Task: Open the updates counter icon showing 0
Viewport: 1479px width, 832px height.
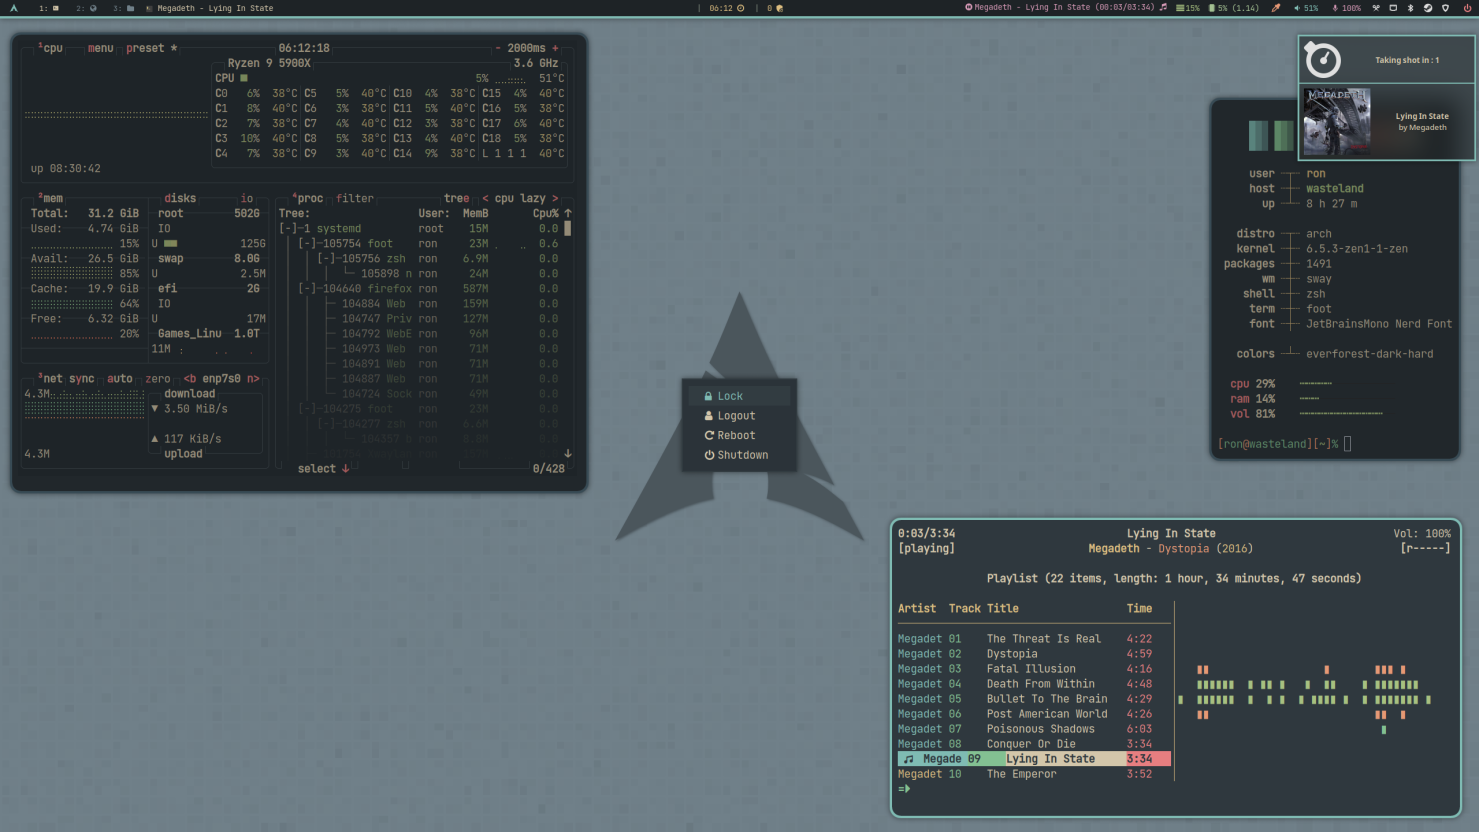Action: coord(780,8)
